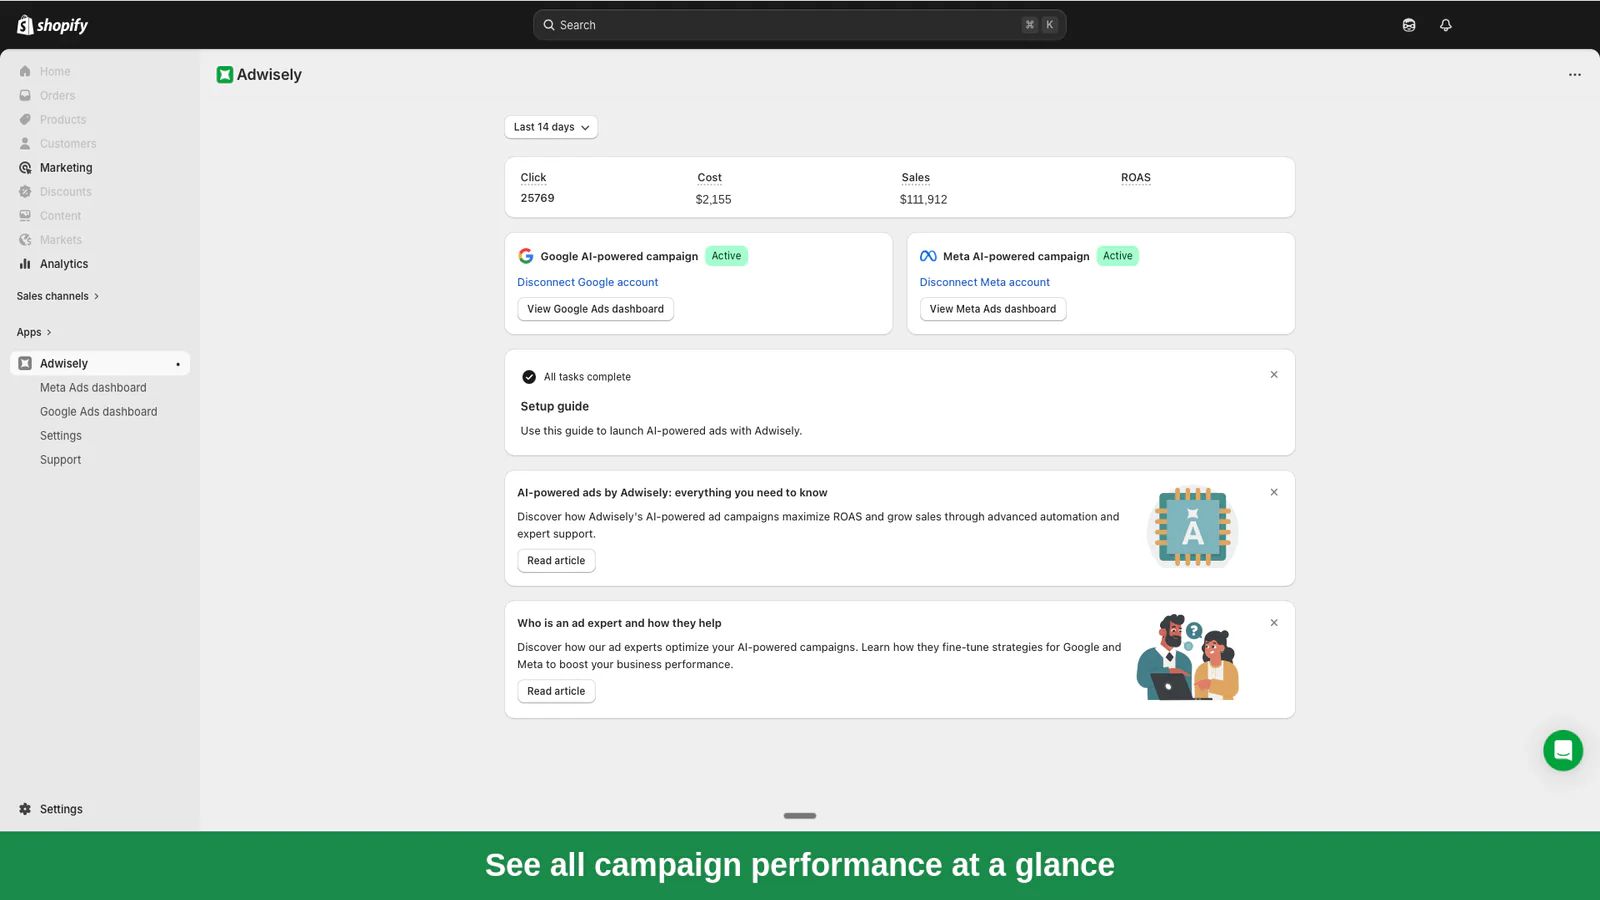Image resolution: width=1600 pixels, height=900 pixels.
Task: Click the ad experts illustration thumbnail
Action: pos(1188,657)
